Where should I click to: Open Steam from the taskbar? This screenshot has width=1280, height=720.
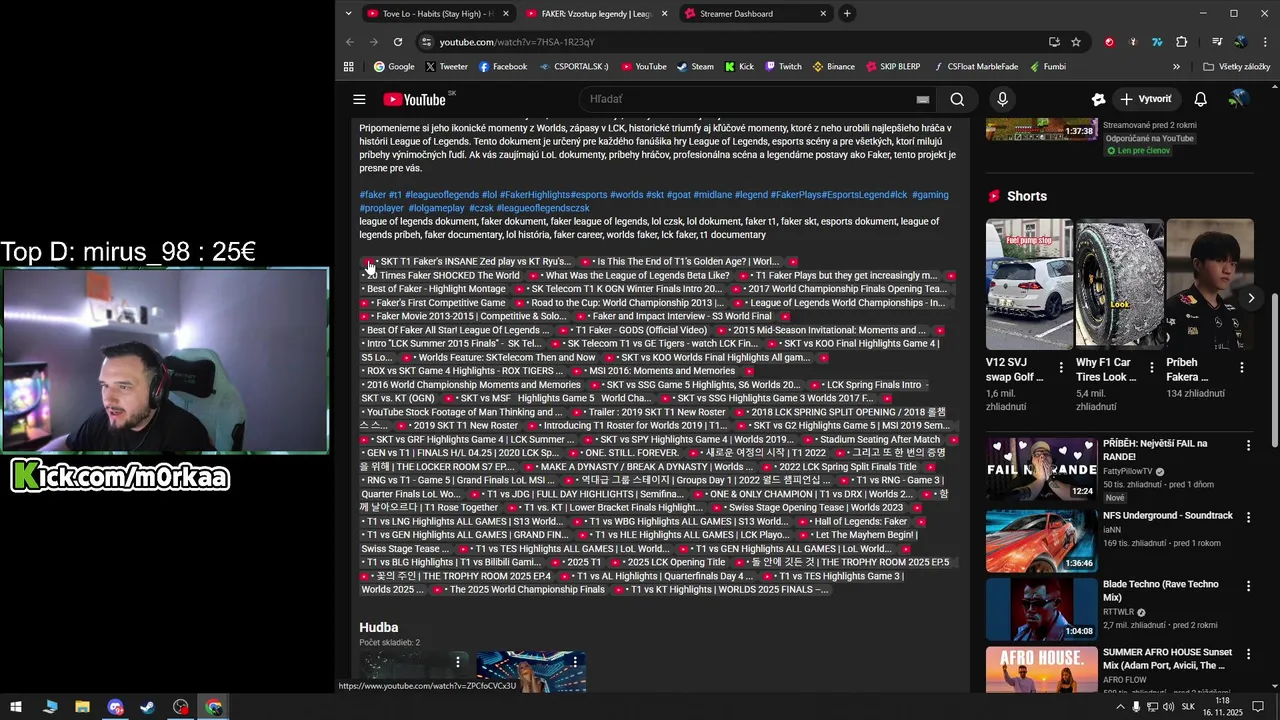[x=148, y=707]
